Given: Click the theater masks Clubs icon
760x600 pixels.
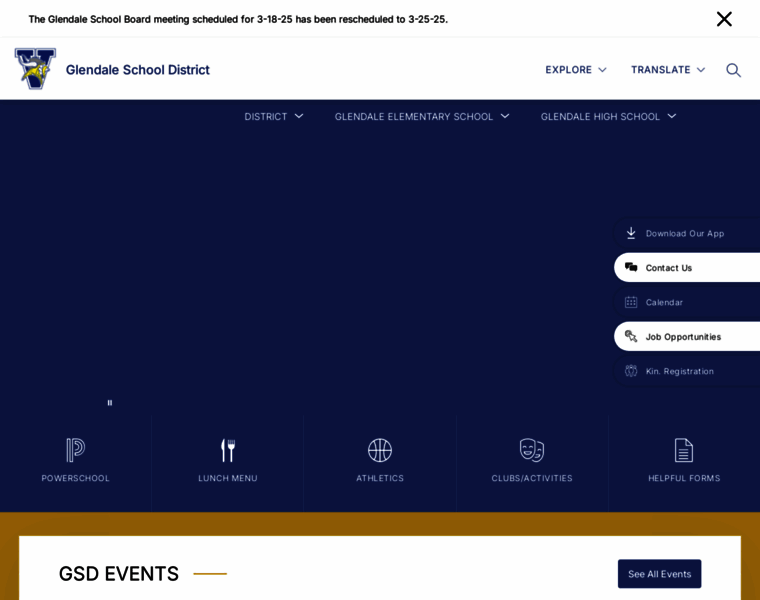Looking at the screenshot, I should pos(532,450).
